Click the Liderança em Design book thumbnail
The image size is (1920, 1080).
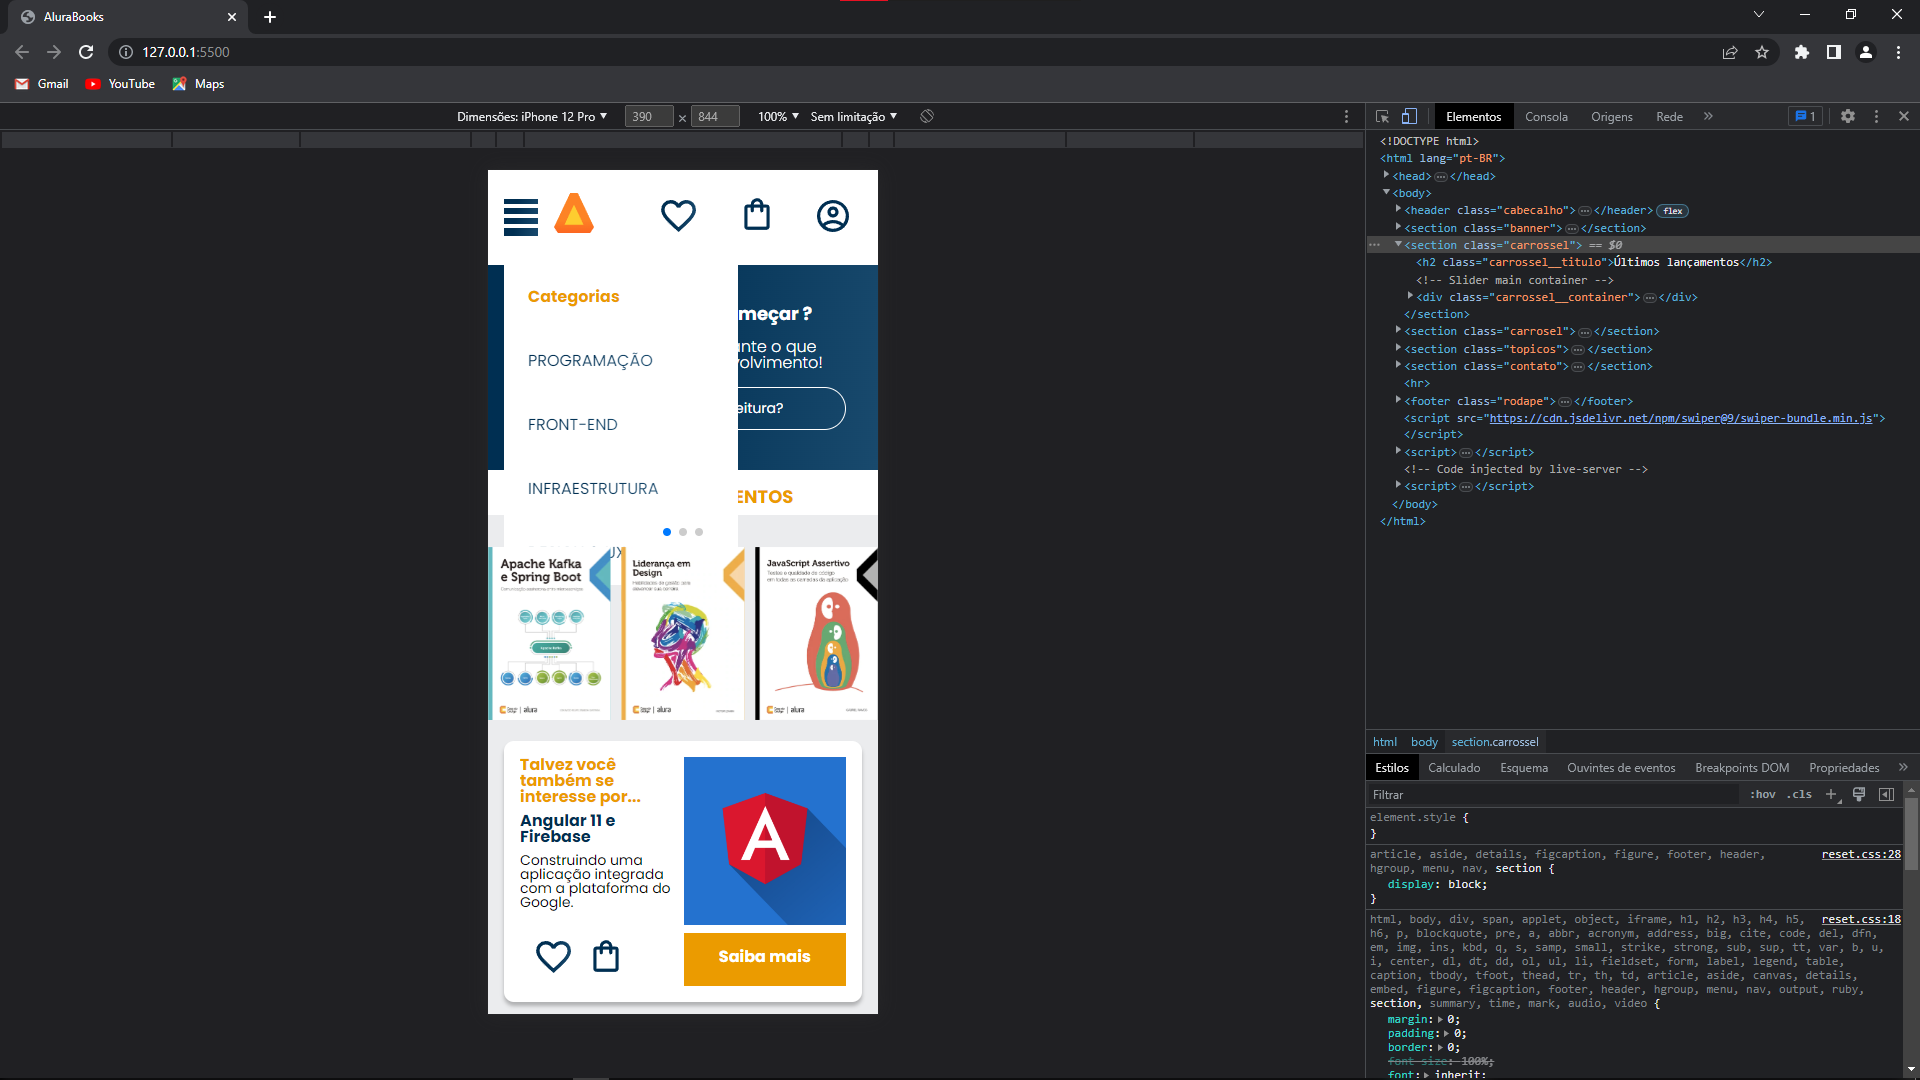tap(682, 633)
